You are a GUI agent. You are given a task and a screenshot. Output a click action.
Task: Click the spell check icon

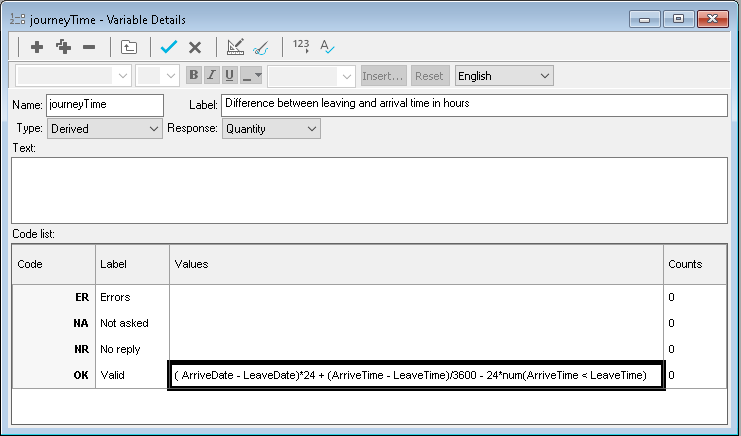328,46
